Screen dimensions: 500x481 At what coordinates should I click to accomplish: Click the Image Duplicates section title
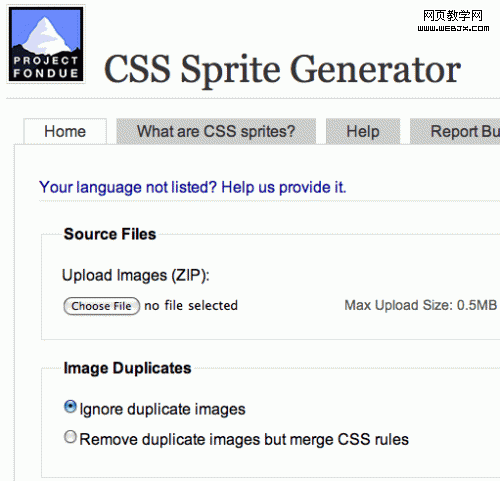(127, 368)
